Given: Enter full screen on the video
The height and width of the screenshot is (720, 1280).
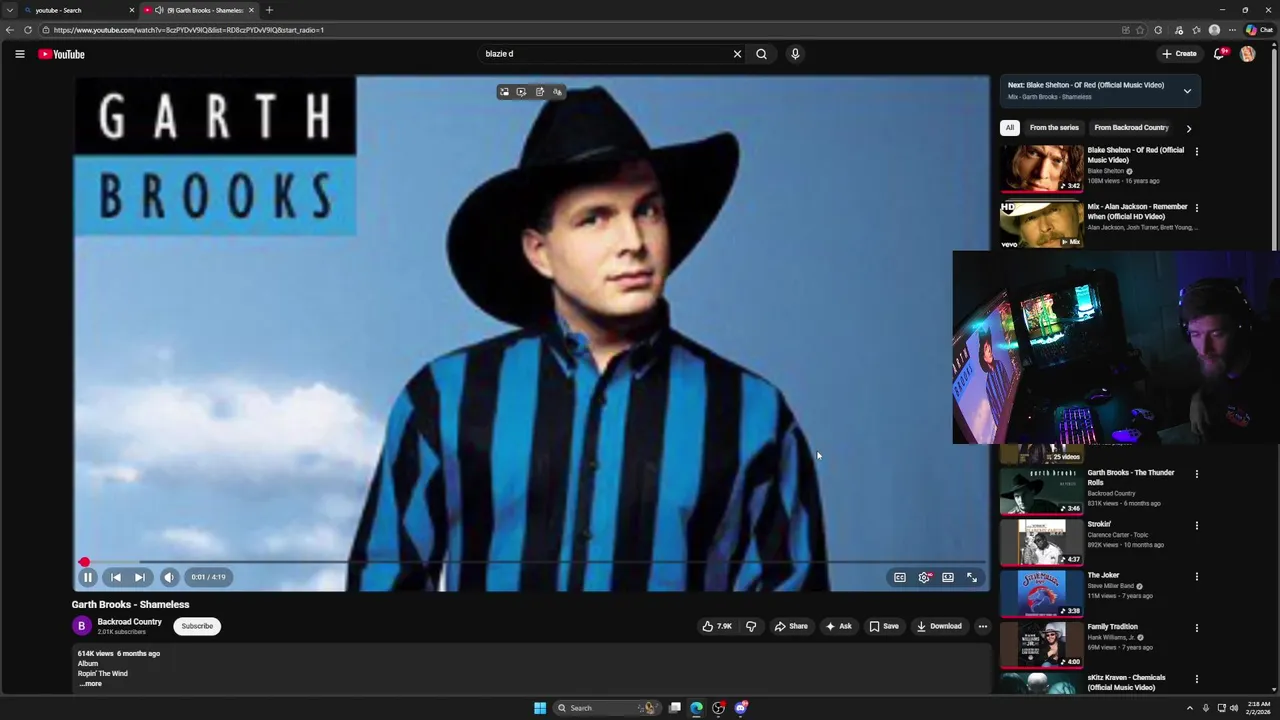Looking at the screenshot, I should 972,577.
